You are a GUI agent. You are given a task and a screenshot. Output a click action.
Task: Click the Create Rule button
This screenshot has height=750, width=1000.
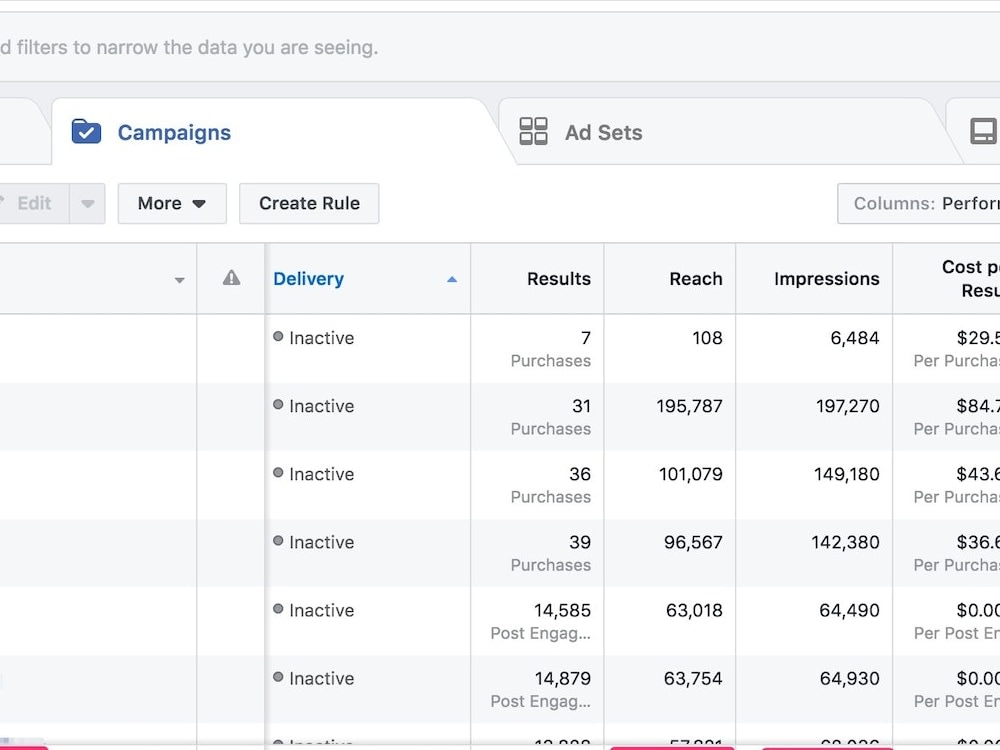click(309, 203)
